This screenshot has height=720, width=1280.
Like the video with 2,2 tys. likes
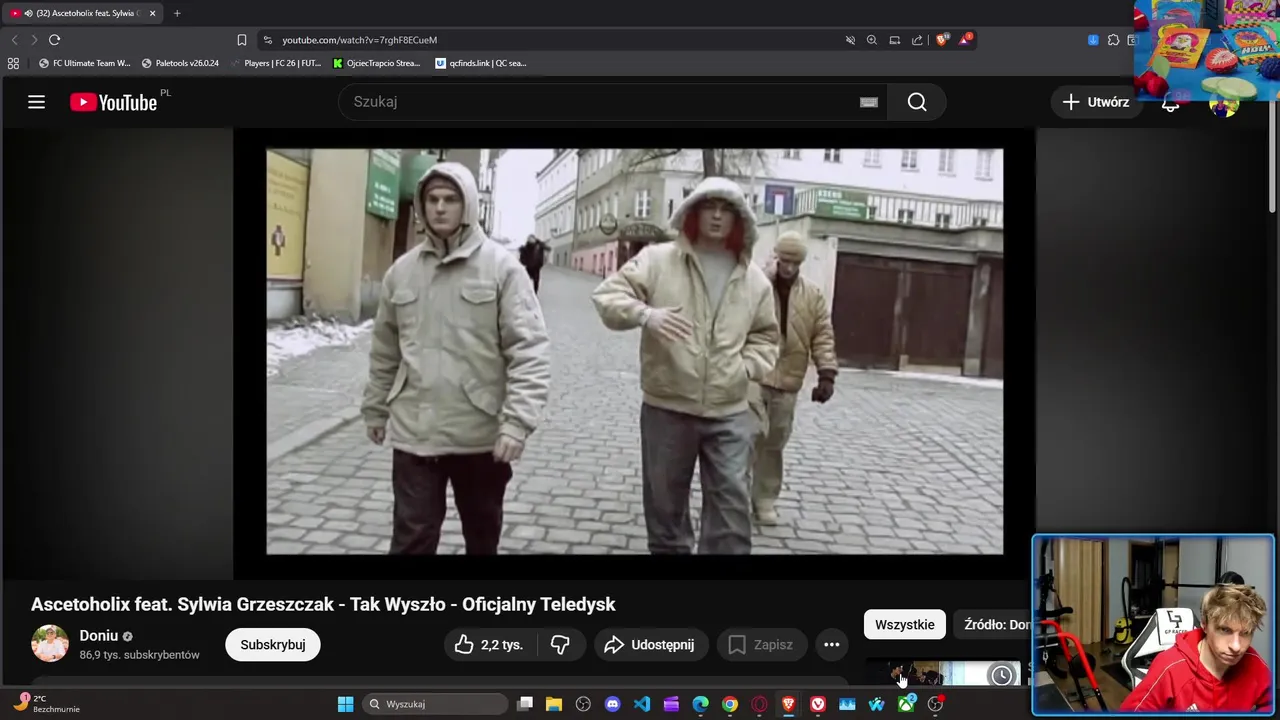point(490,645)
